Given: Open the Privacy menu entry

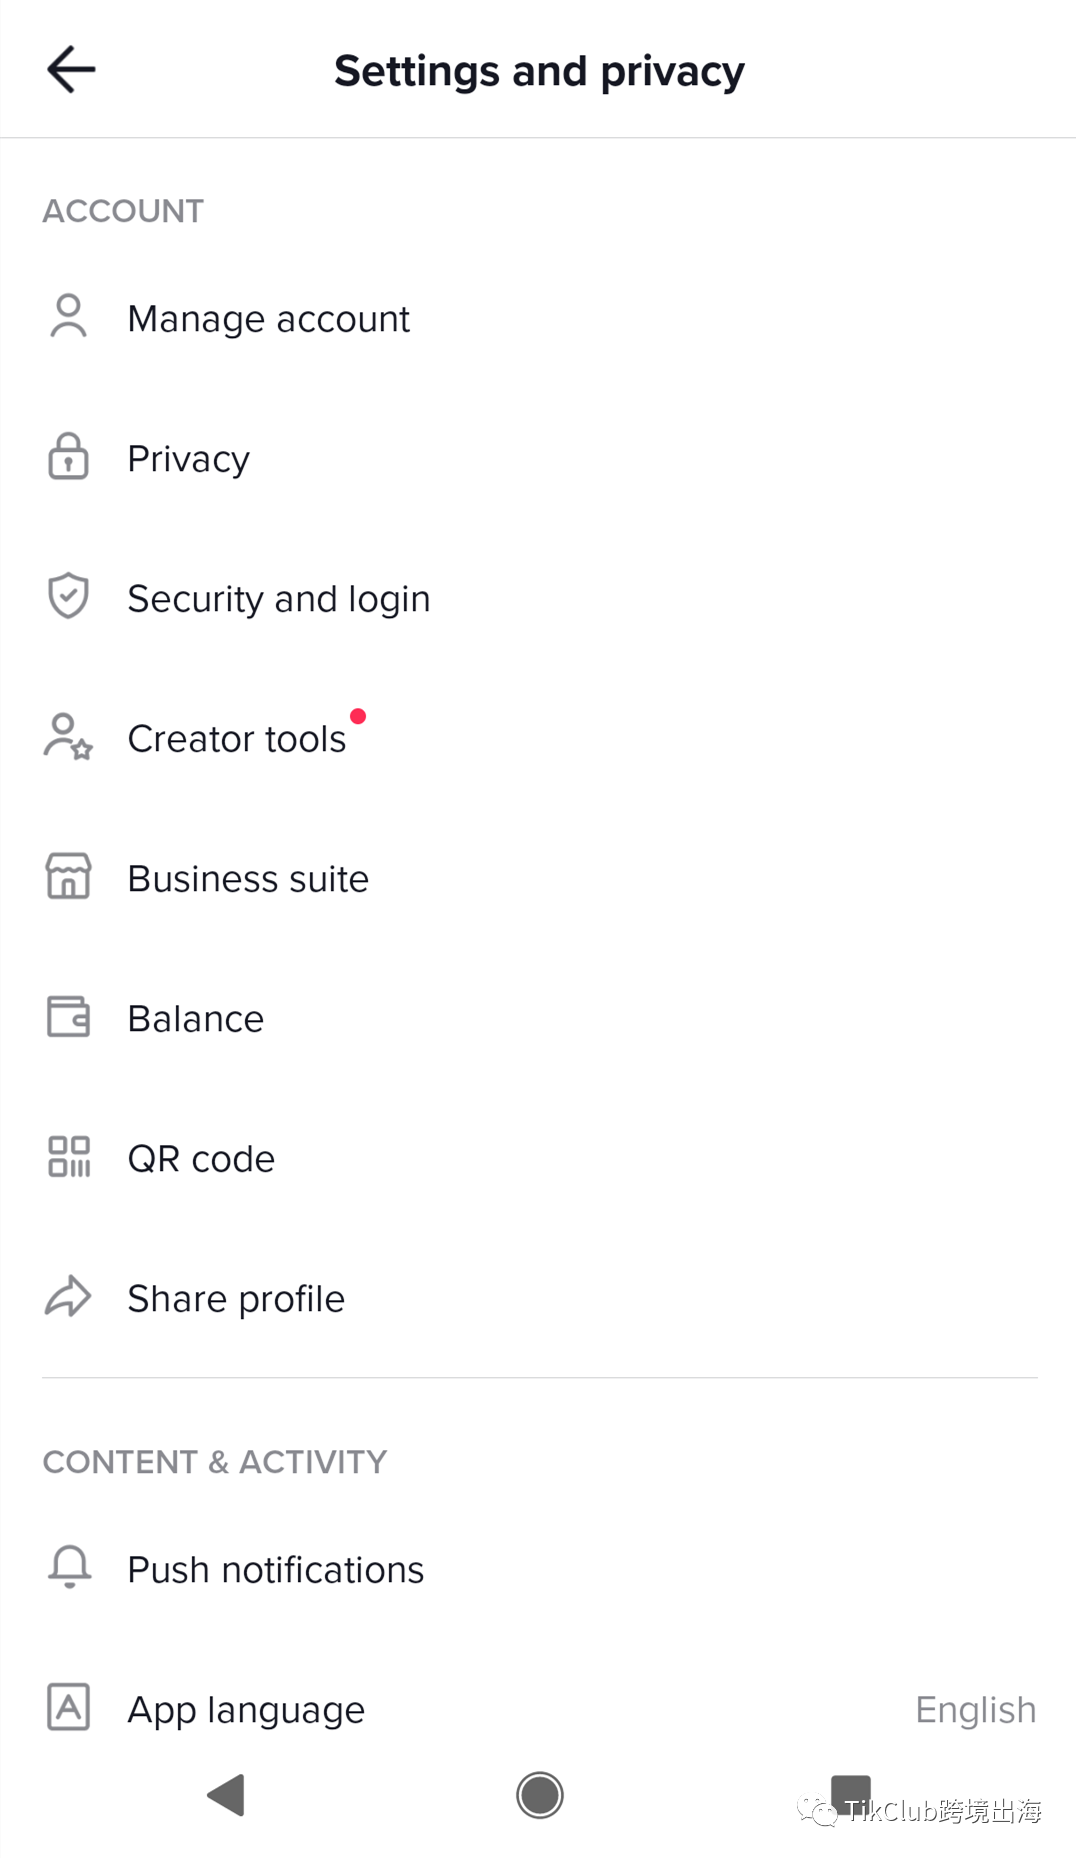Looking at the screenshot, I should coord(538,458).
